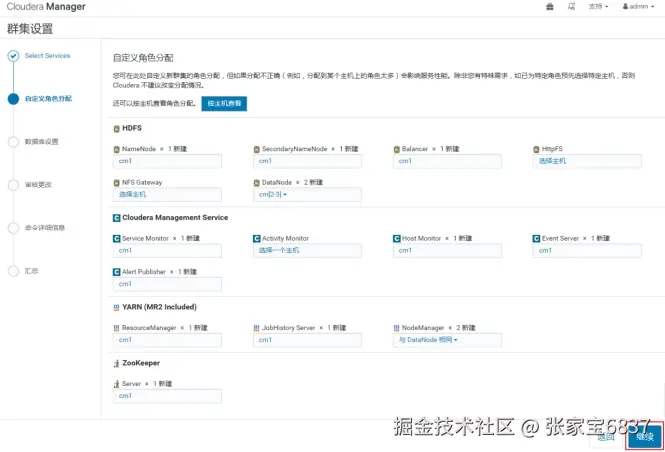Click the YARN (MR2 Included) service icon
Image resolution: width=665 pixels, height=452 pixels.
point(117,307)
